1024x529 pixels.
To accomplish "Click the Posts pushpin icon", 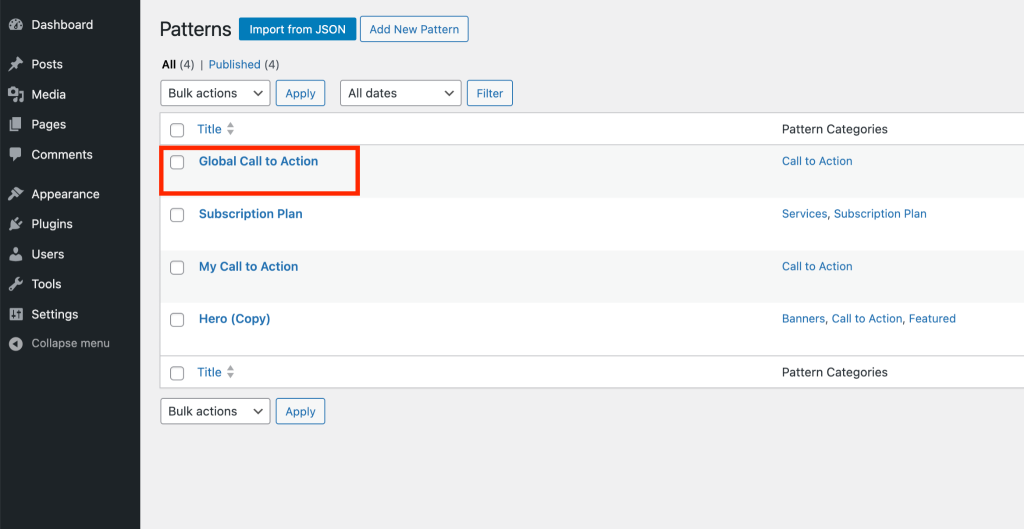I will point(16,64).
